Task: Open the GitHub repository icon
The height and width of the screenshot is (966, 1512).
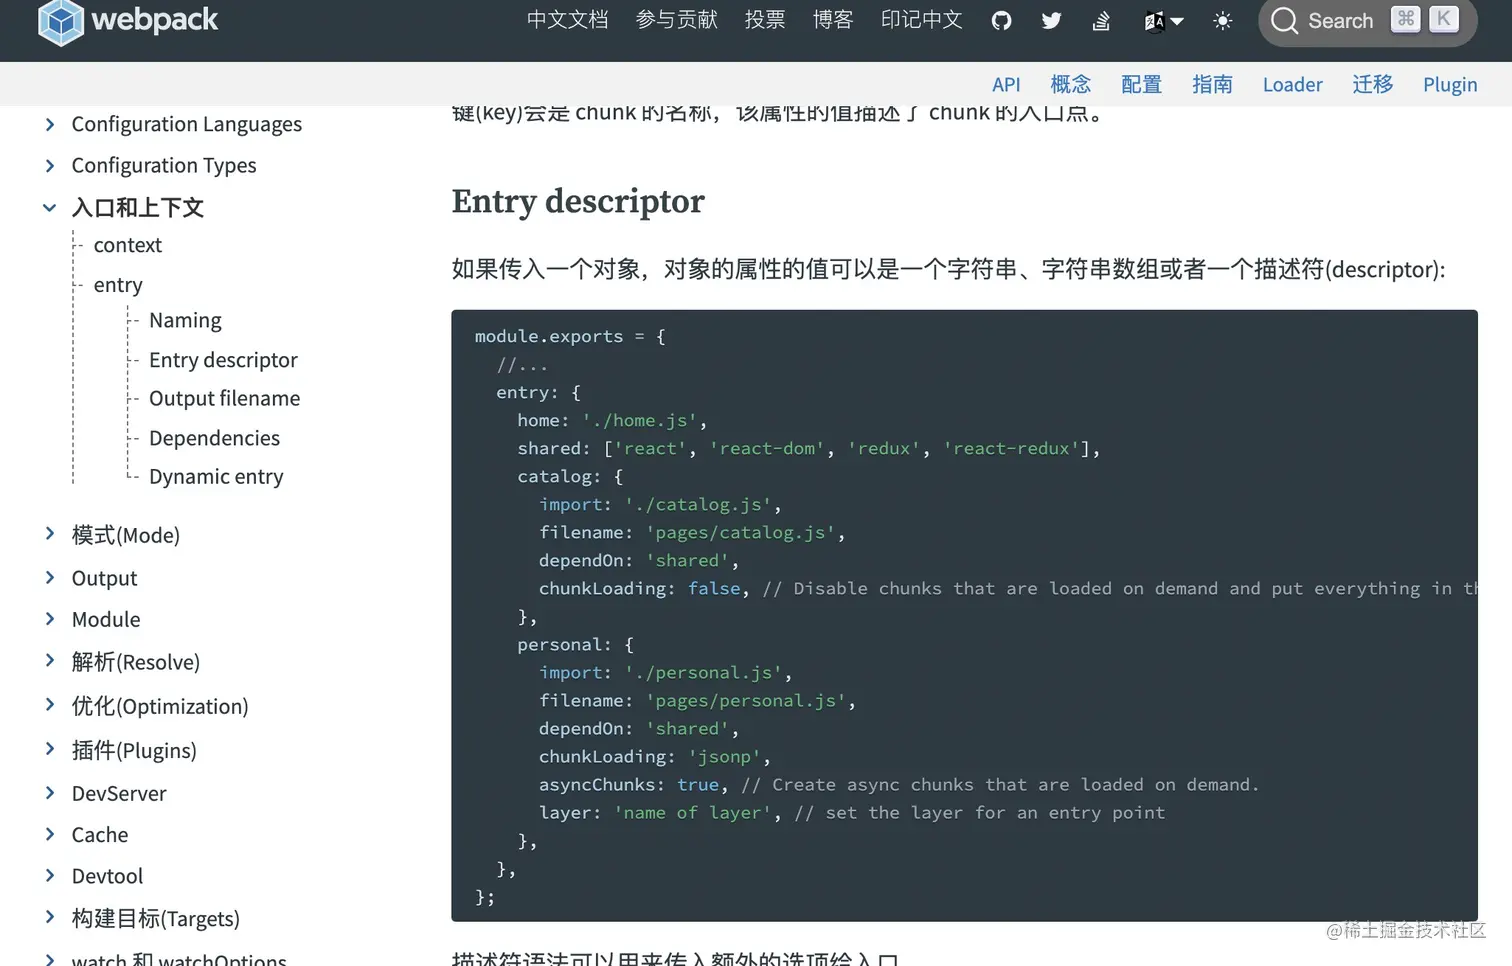Action: [1001, 21]
